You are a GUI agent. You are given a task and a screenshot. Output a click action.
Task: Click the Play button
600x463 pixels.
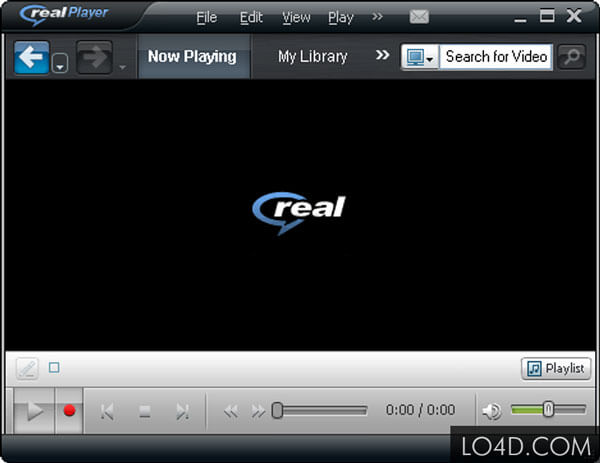coord(34,411)
